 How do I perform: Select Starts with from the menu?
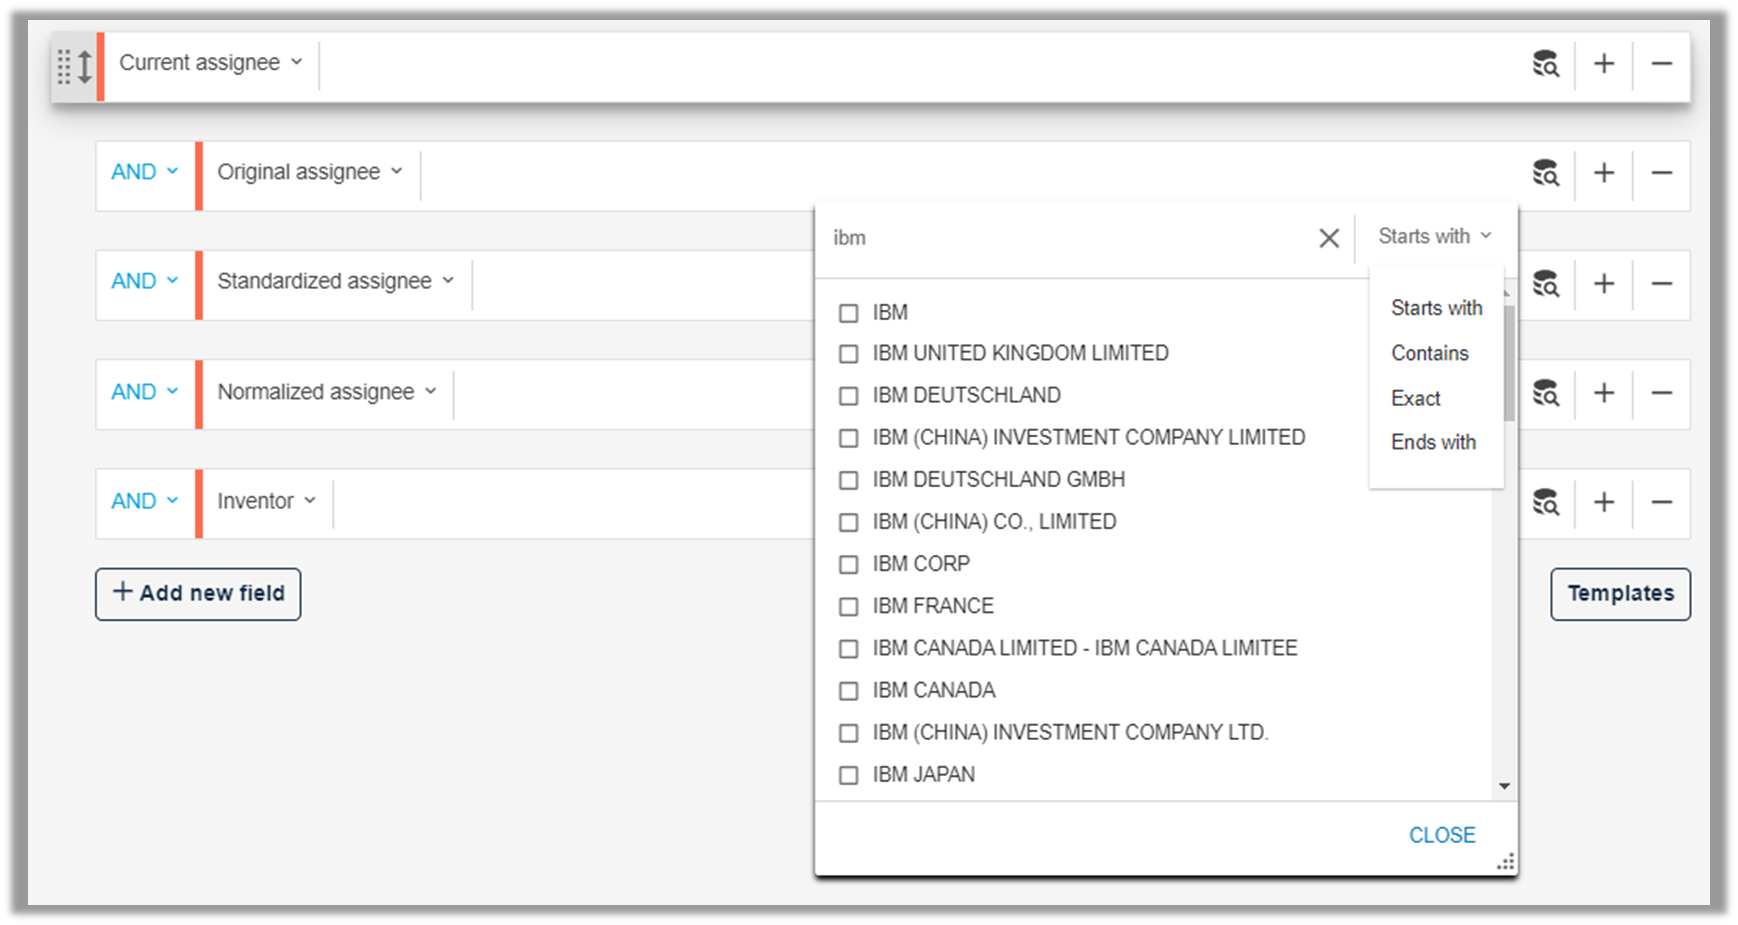(x=1436, y=308)
